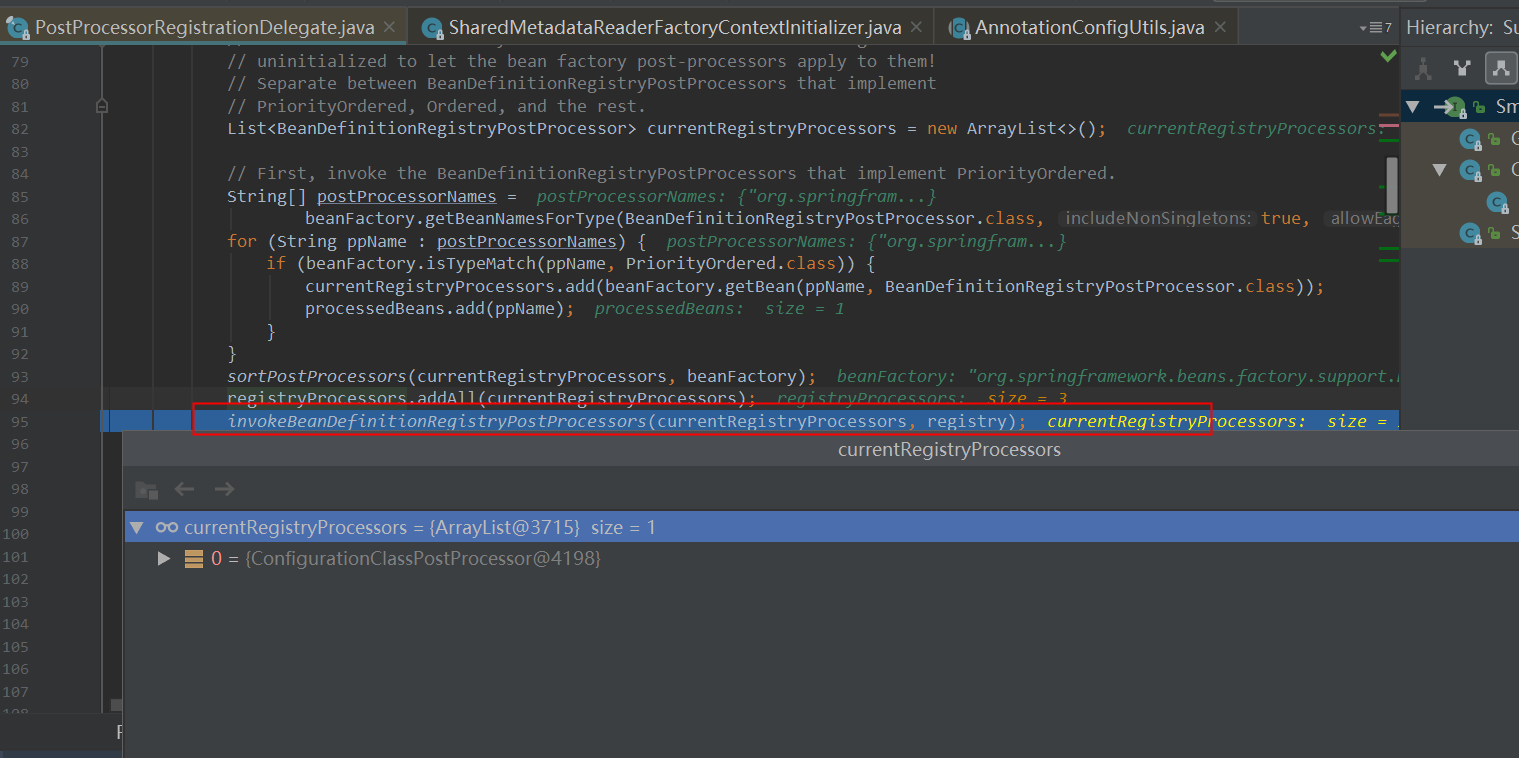Click 'isTypeMatch' on line 88
The height and width of the screenshot is (758, 1519).
tap(470, 264)
